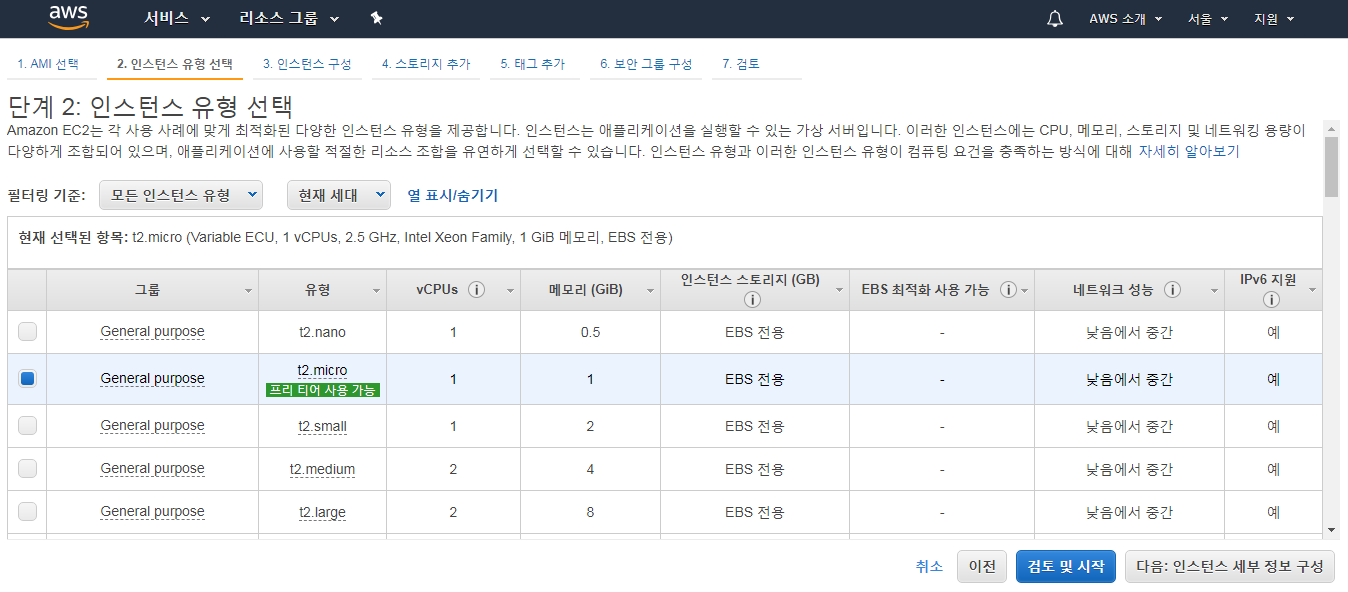
Task: Click info icon next to 네트워크 성능
Action: pyautogui.click(x=1172, y=290)
